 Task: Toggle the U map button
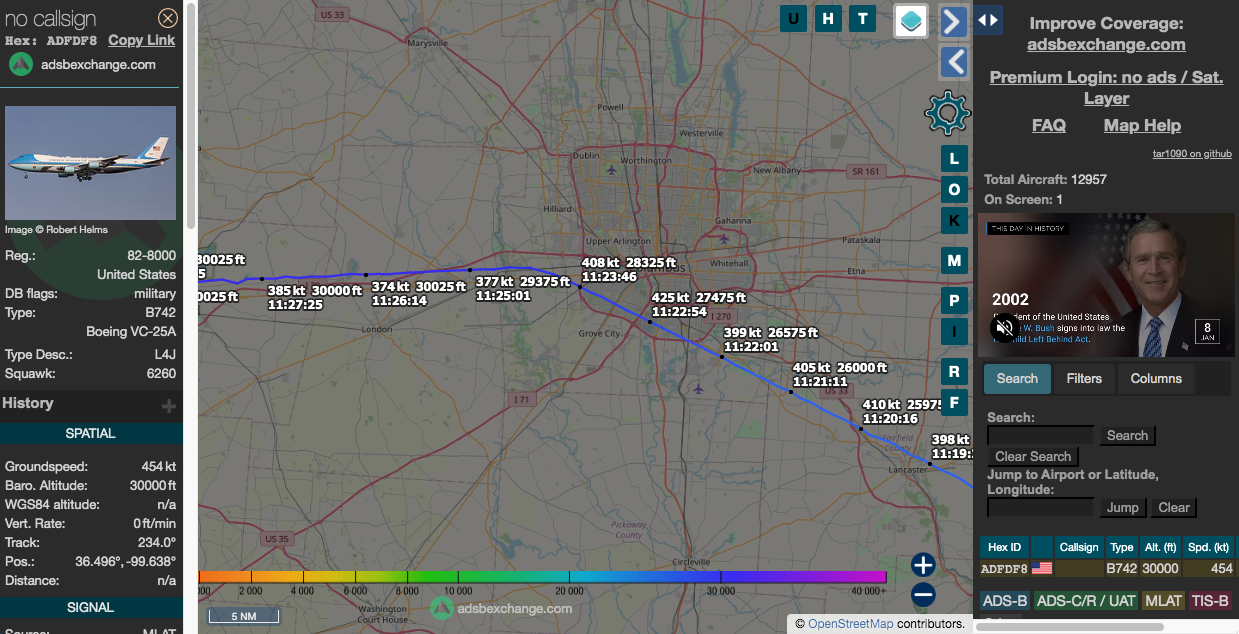[x=794, y=18]
